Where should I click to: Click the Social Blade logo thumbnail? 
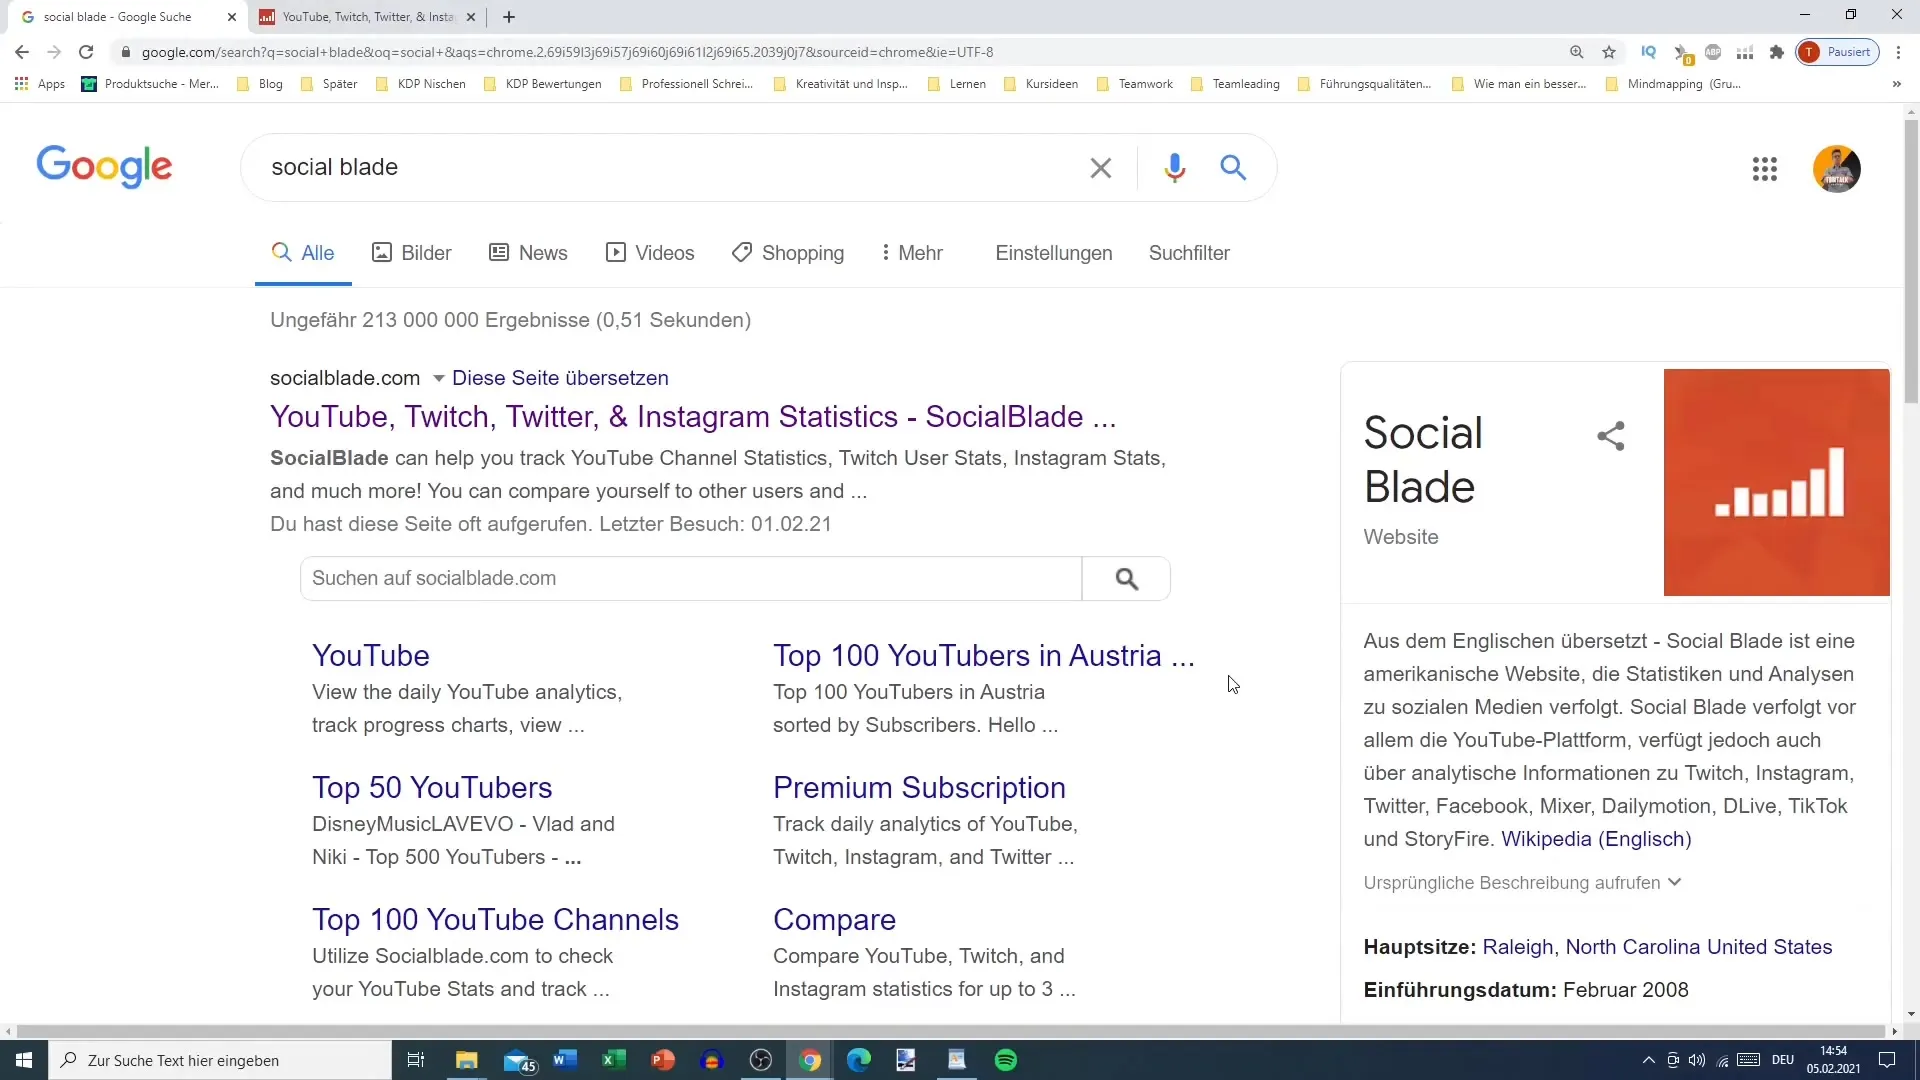pyautogui.click(x=1776, y=482)
